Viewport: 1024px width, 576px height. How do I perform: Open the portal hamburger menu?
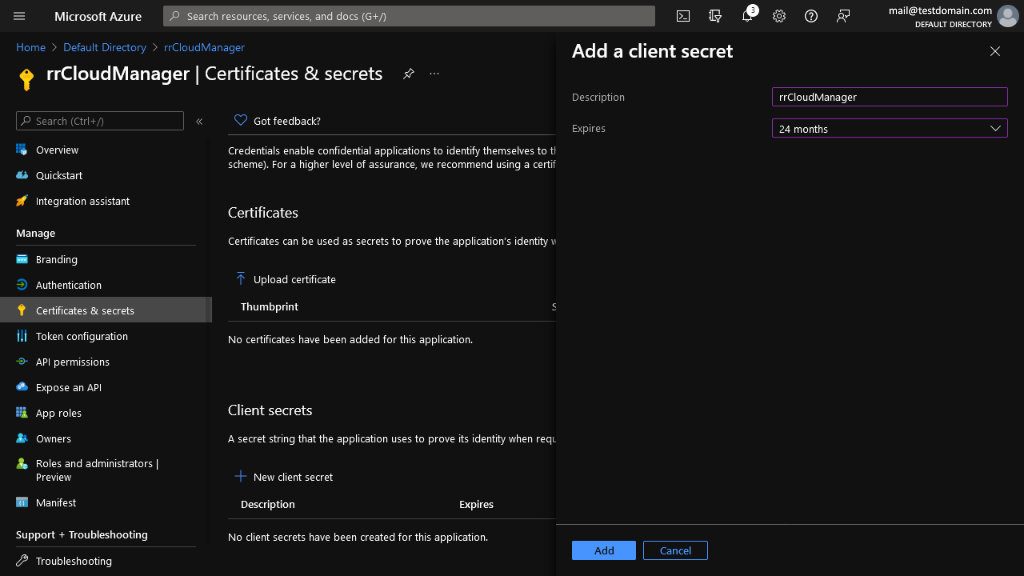(x=19, y=16)
